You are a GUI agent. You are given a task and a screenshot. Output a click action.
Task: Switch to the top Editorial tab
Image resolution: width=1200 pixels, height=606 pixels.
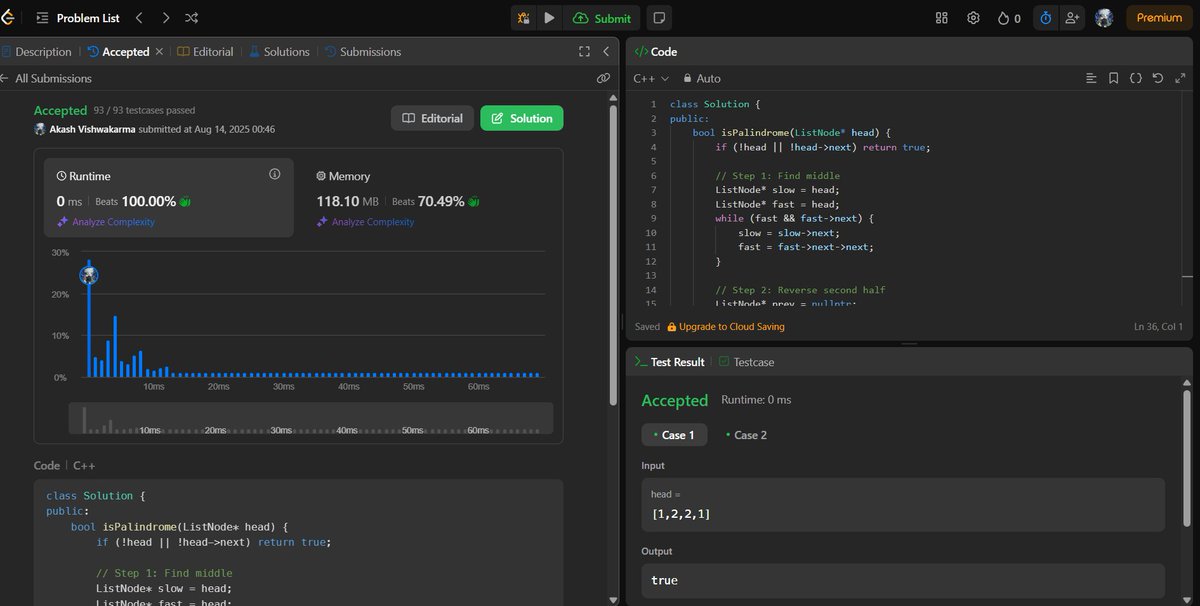(x=205, y=52)
